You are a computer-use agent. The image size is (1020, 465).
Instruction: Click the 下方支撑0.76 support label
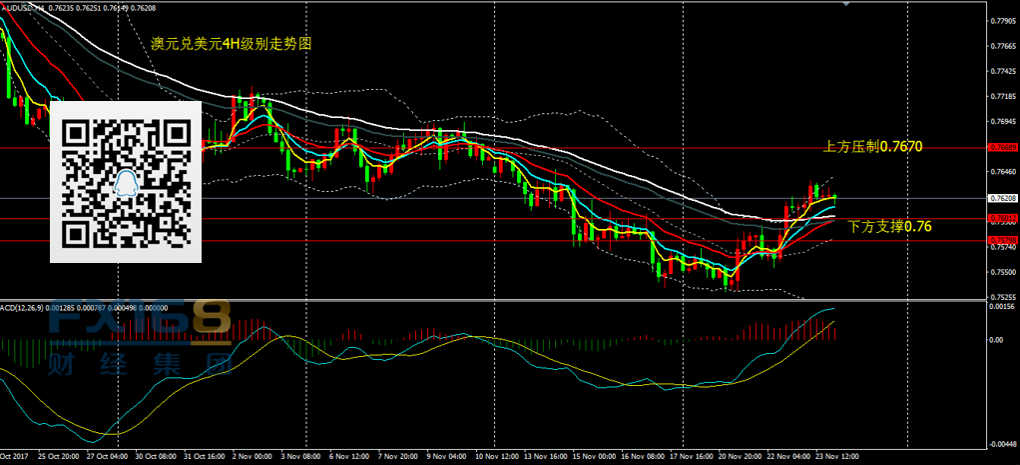(x=889, y=227)
